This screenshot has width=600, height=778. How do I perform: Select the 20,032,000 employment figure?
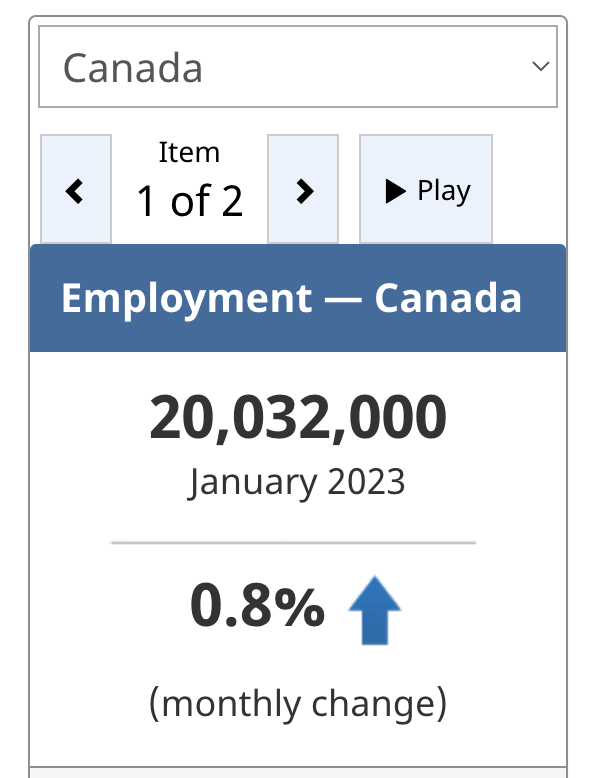click(x=298, y=419)
